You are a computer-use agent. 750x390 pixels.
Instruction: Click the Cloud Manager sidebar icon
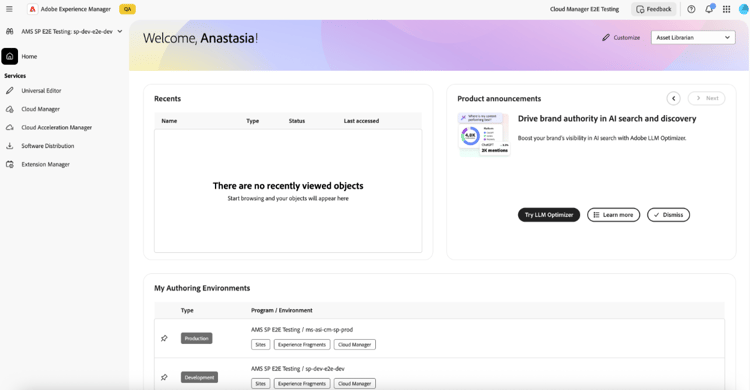pos(10,109)
